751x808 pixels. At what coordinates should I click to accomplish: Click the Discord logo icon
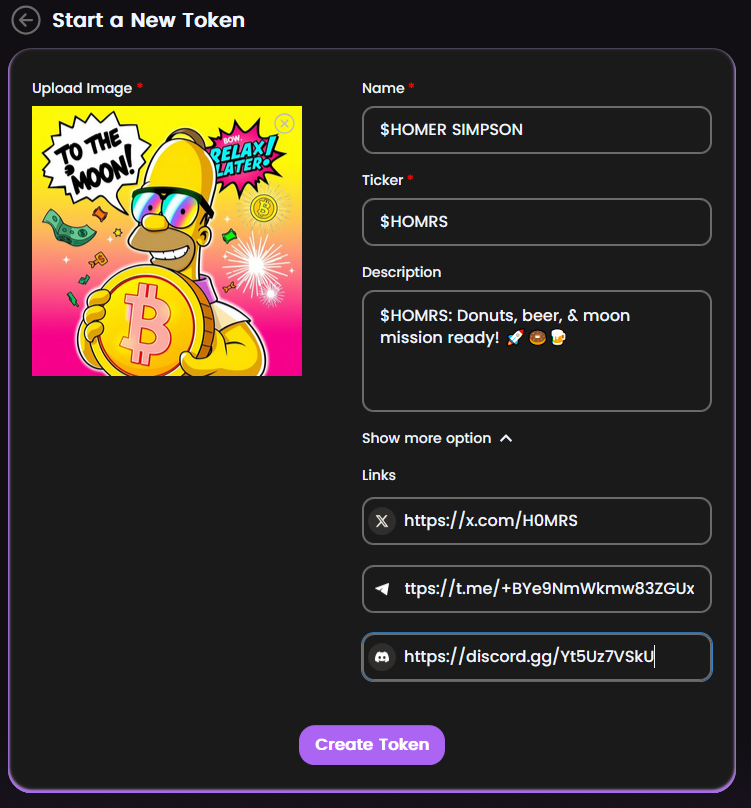click(382, 657)
